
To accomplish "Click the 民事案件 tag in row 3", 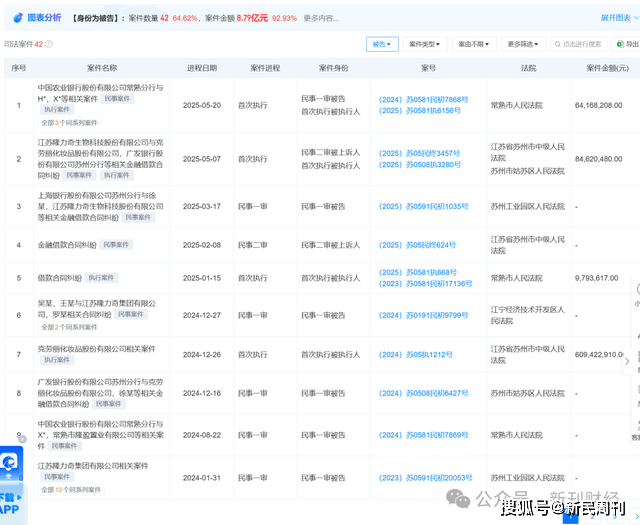I will 138,217.
